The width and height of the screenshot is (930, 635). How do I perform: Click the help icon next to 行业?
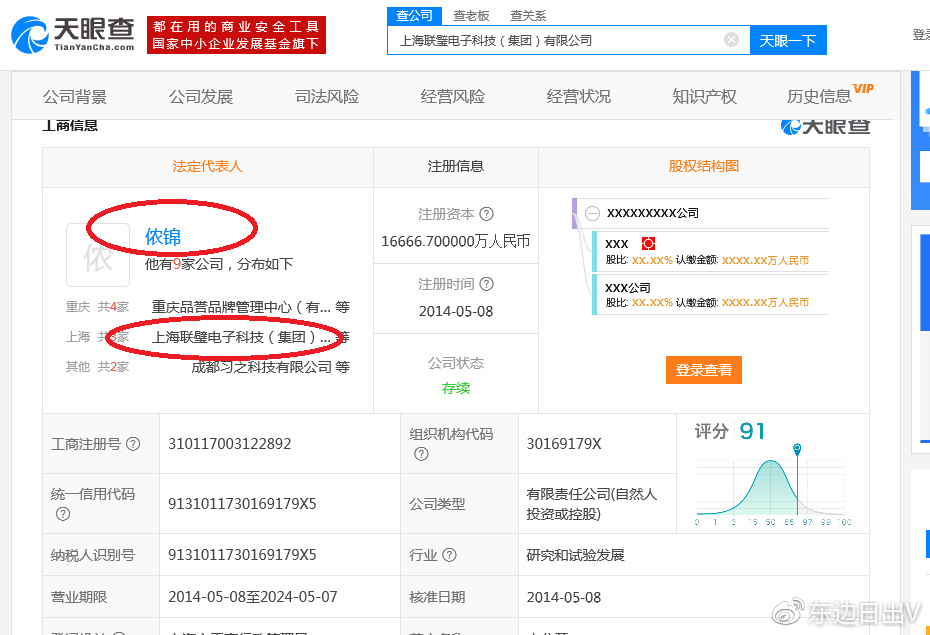pos(450,555)
